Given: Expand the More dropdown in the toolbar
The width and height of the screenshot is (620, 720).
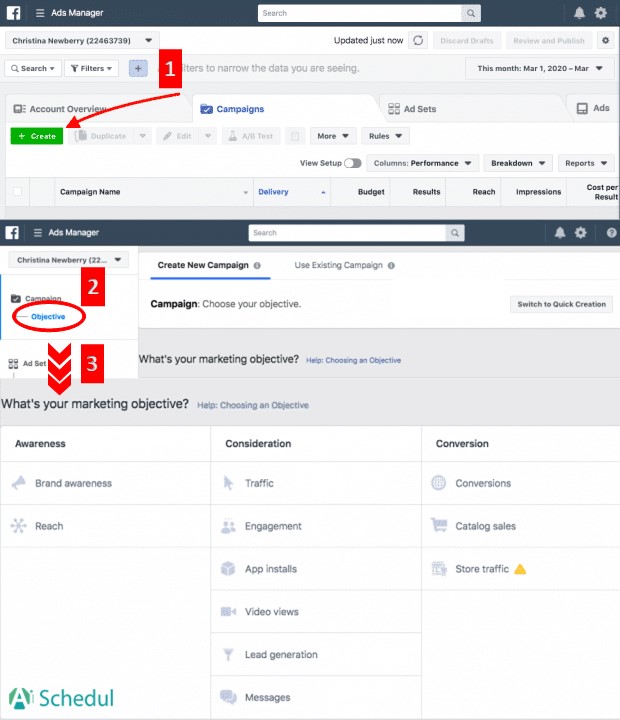Looking at the screenshot, I should pos(333,136).
